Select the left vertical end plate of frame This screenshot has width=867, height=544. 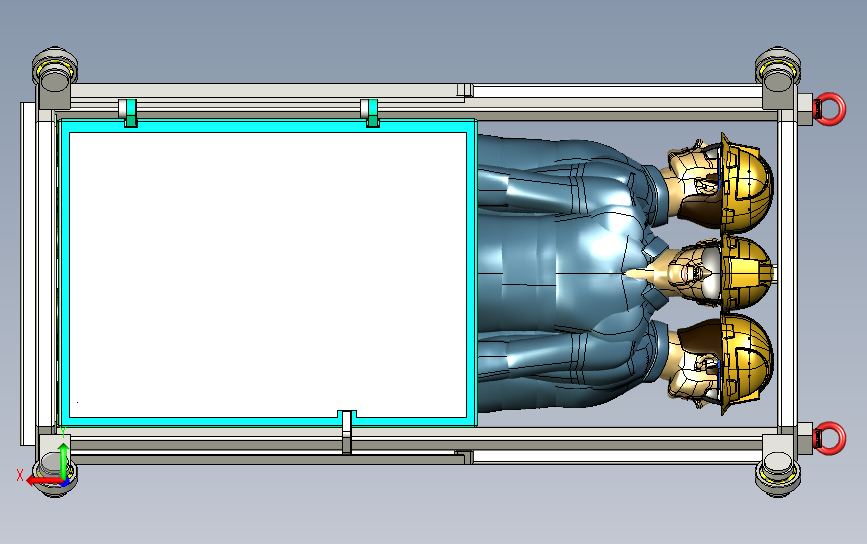tap(28, 274)
